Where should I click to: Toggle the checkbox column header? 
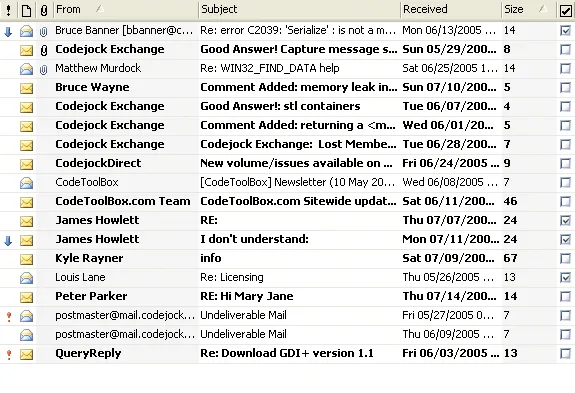[x=566, y=11]
